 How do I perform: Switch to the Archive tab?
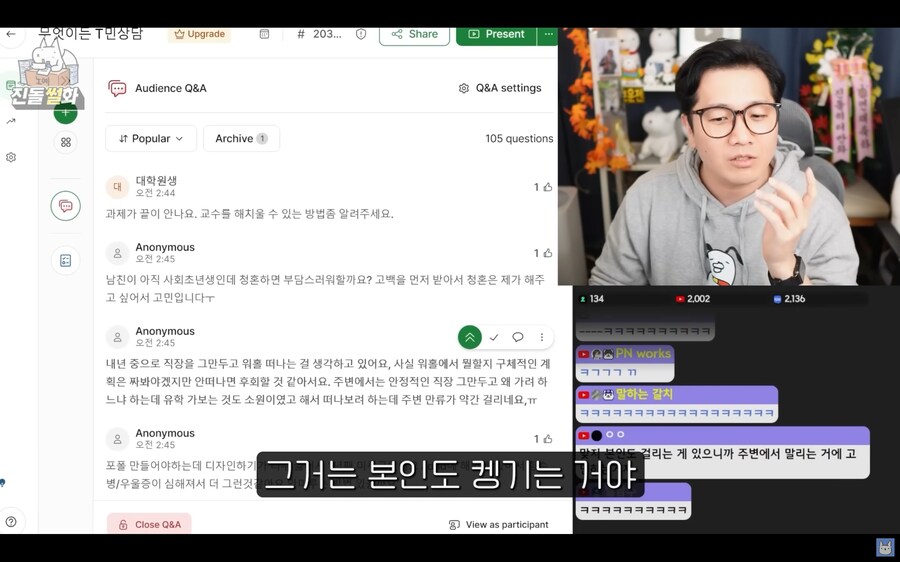pos(242,138)
